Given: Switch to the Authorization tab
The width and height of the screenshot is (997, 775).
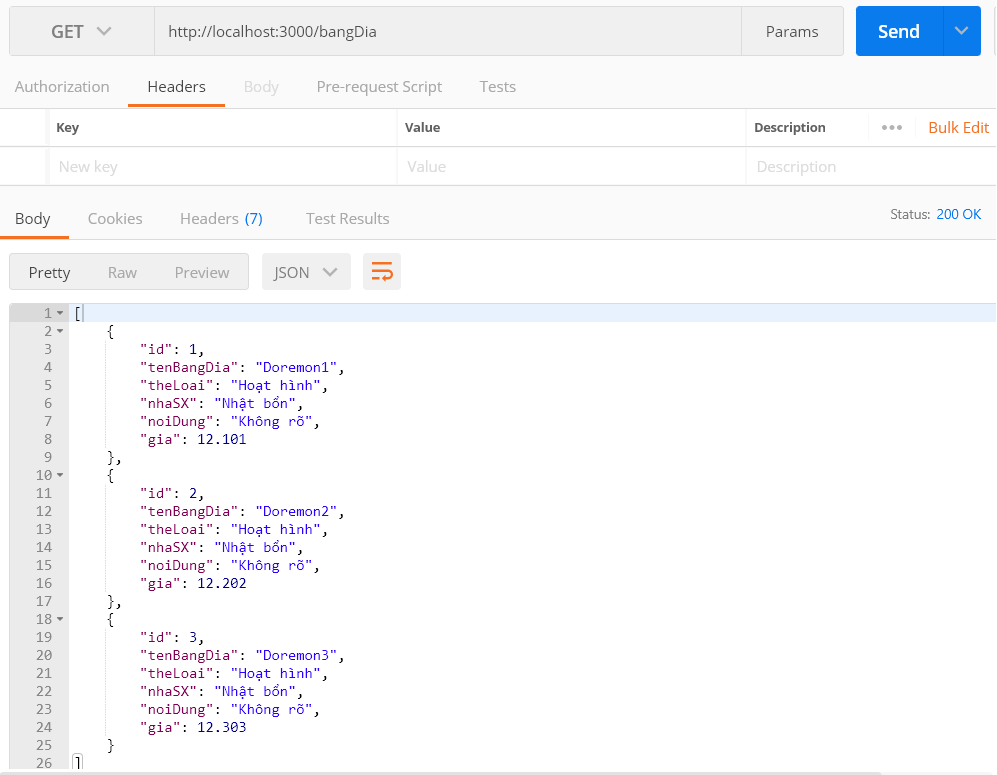Looking at the screenshot, I should [x=62, y=87].
